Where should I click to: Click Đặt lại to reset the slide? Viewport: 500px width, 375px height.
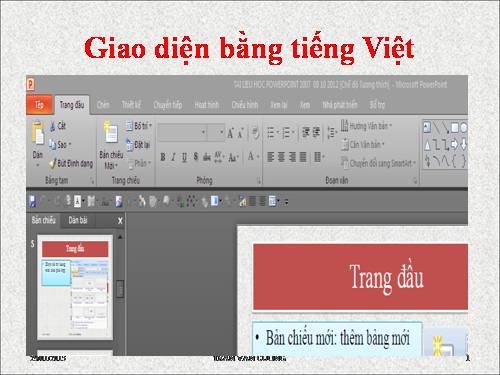[138, 144]
